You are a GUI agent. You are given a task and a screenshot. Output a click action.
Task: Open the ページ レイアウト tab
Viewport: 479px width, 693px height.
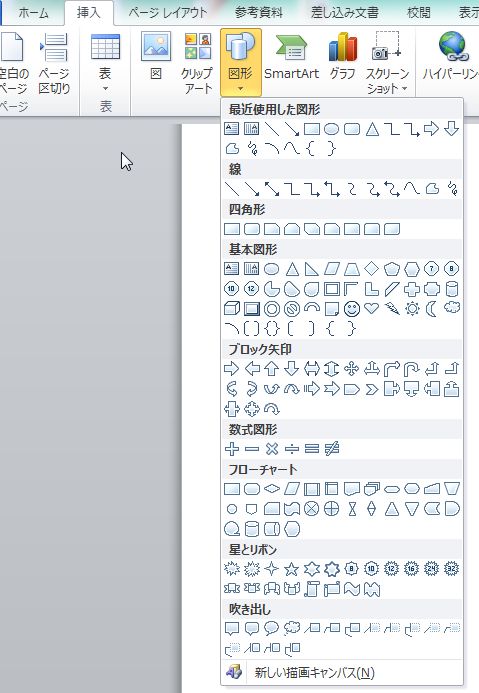pos(167,13)
